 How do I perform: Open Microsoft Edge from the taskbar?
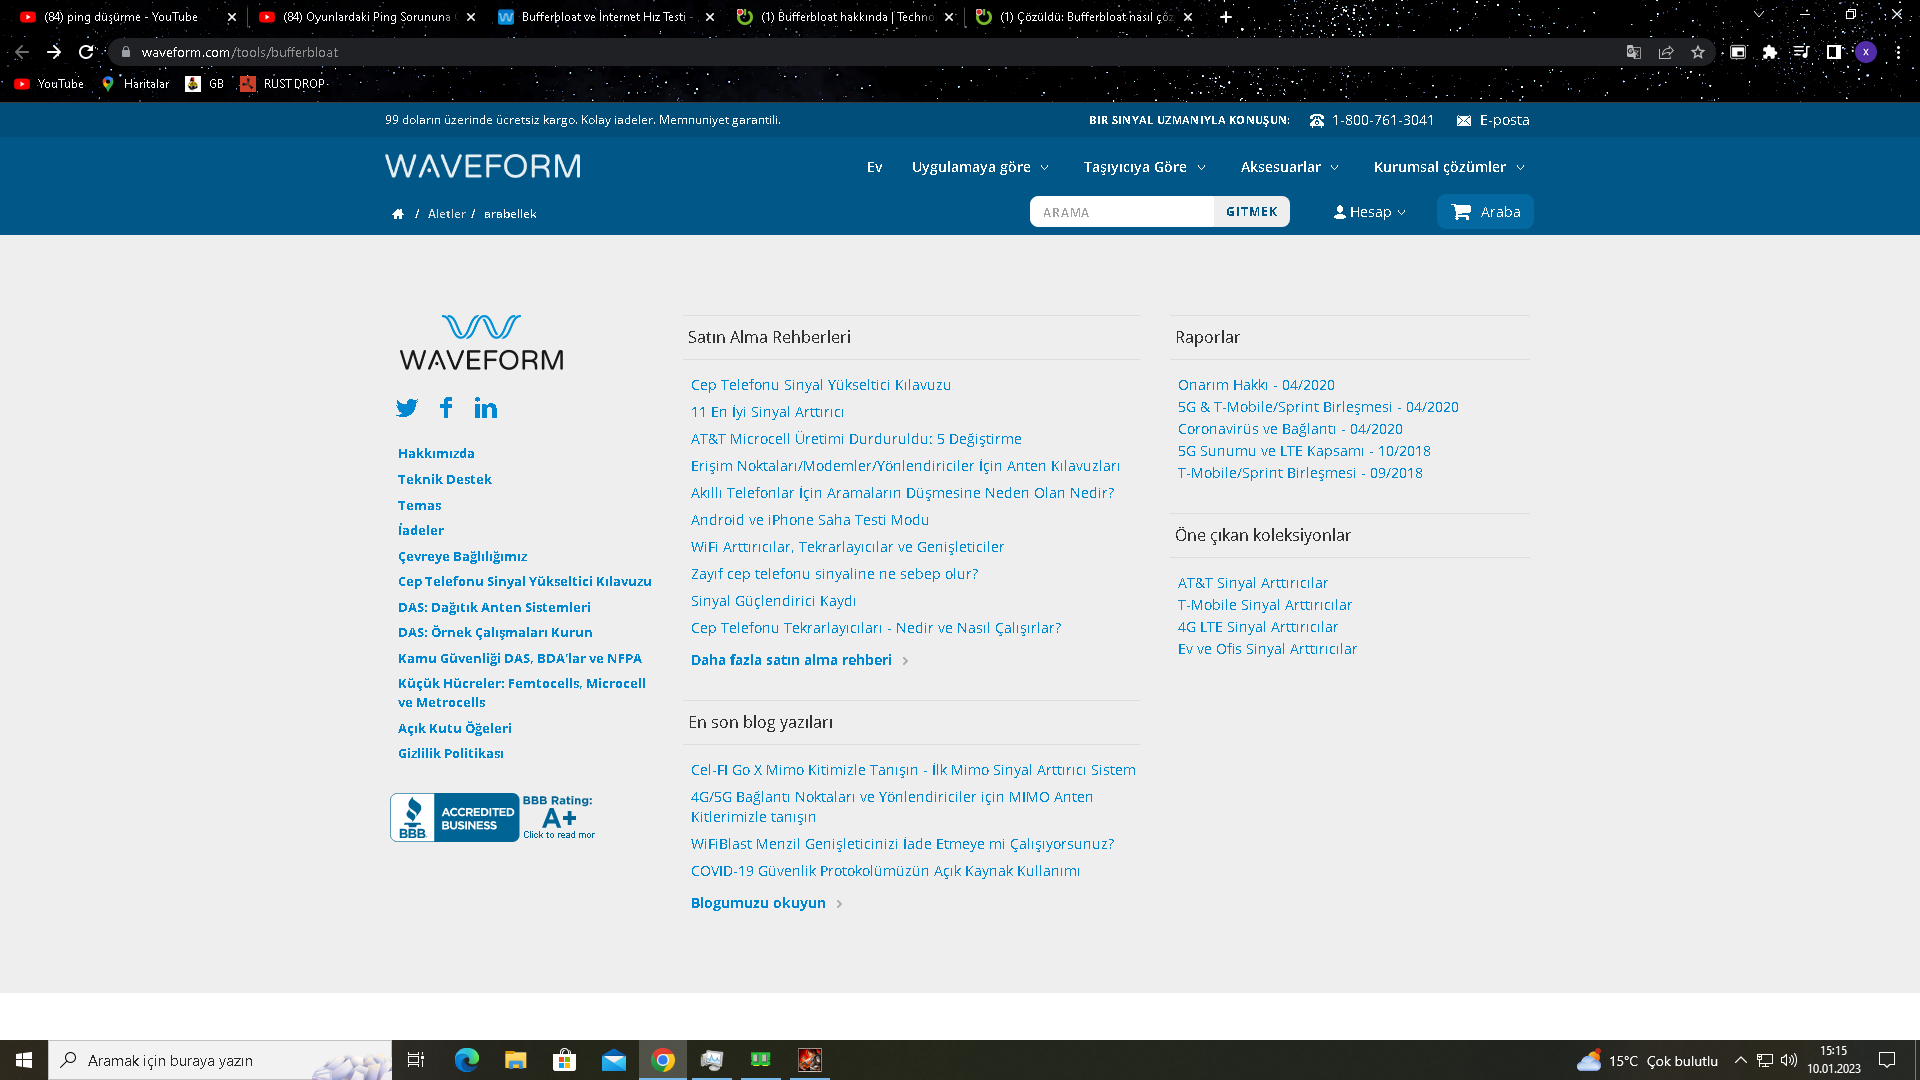(467, 1060)
